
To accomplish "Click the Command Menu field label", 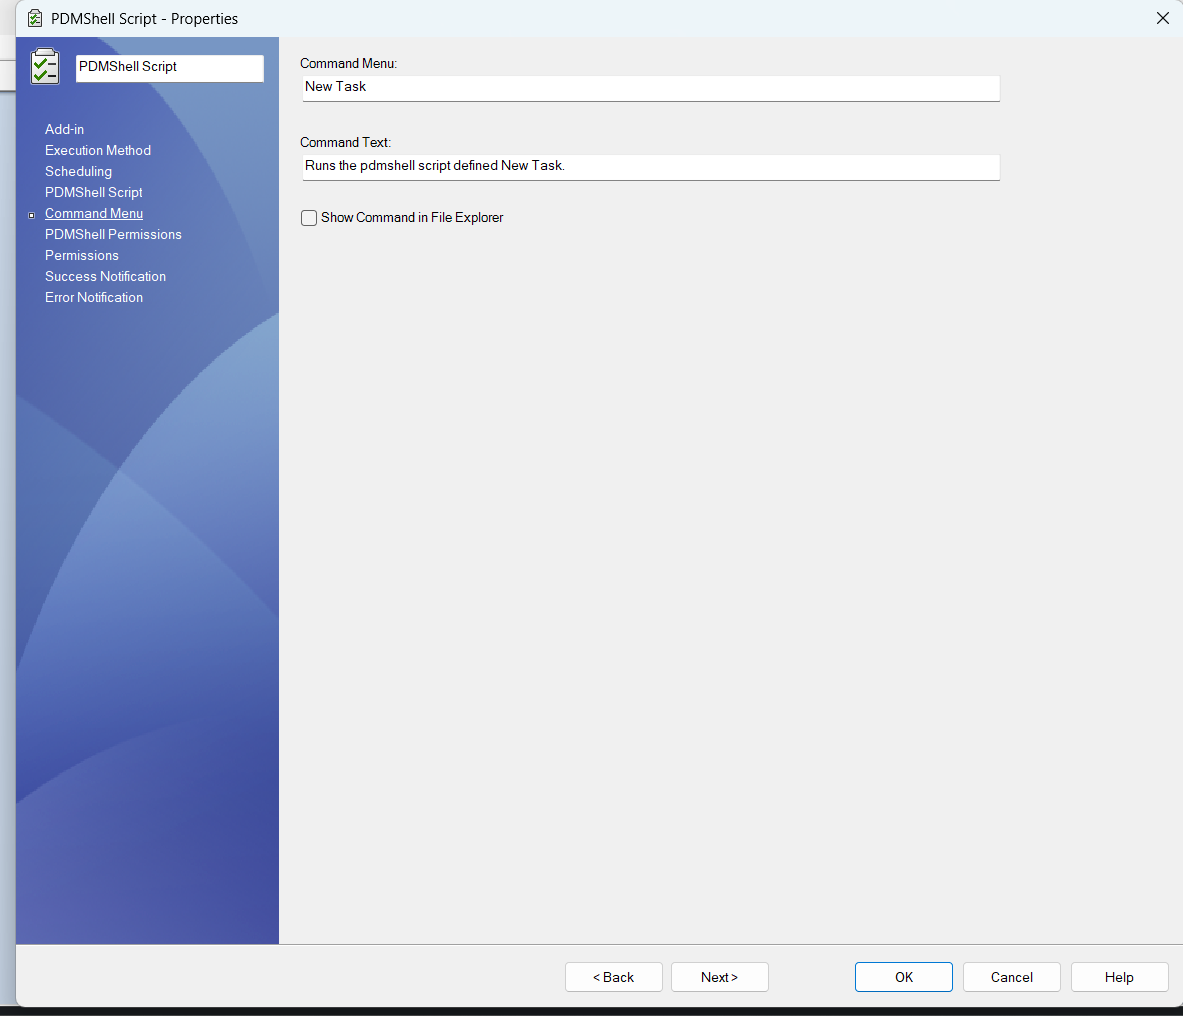I will 349,63.
